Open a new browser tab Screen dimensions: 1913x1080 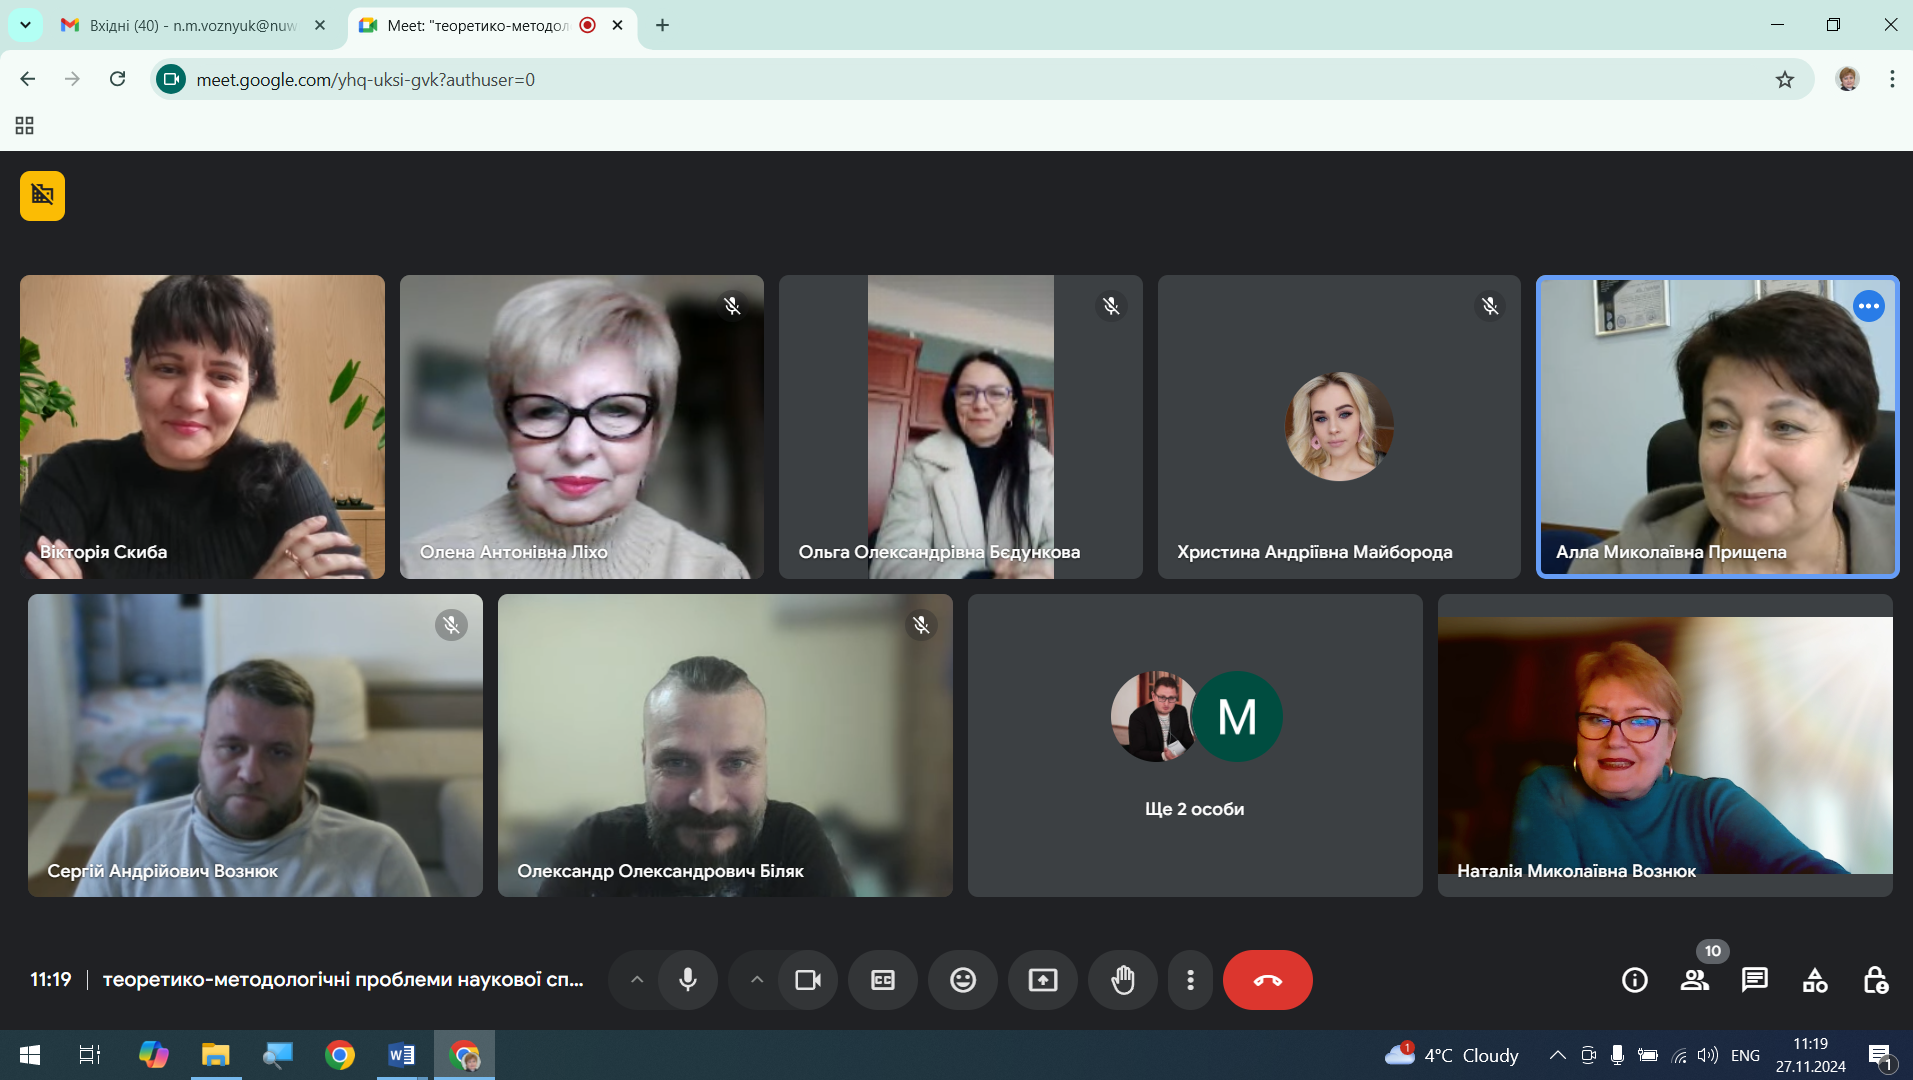(662, 25)
